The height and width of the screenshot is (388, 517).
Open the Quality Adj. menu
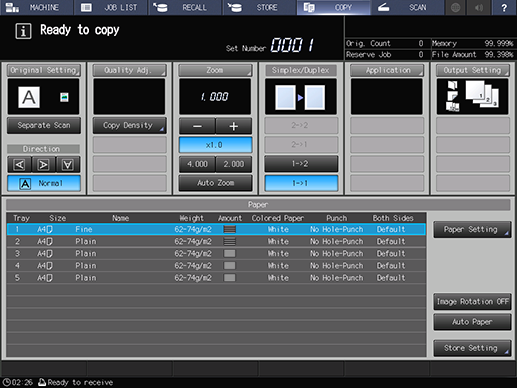tap(129, 70)
